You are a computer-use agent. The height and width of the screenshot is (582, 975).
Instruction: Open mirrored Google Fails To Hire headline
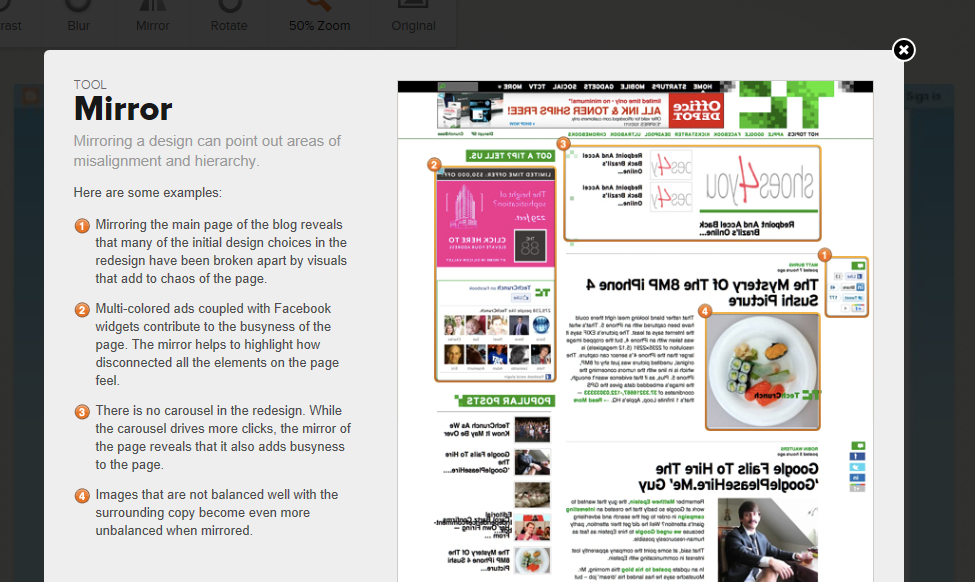(x=728, y=476)
